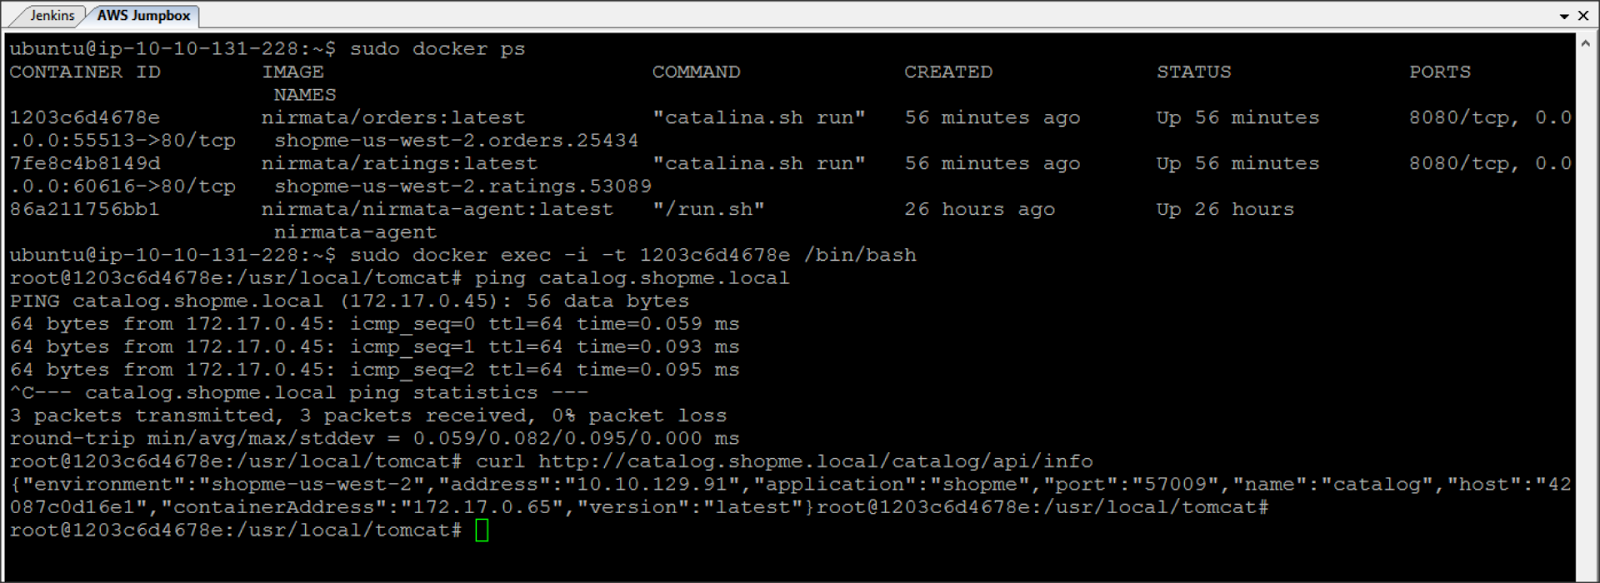The width and height of the screenshot is (1600, 583).
Task: Close the terminal window
Action: coord(1585,15)
